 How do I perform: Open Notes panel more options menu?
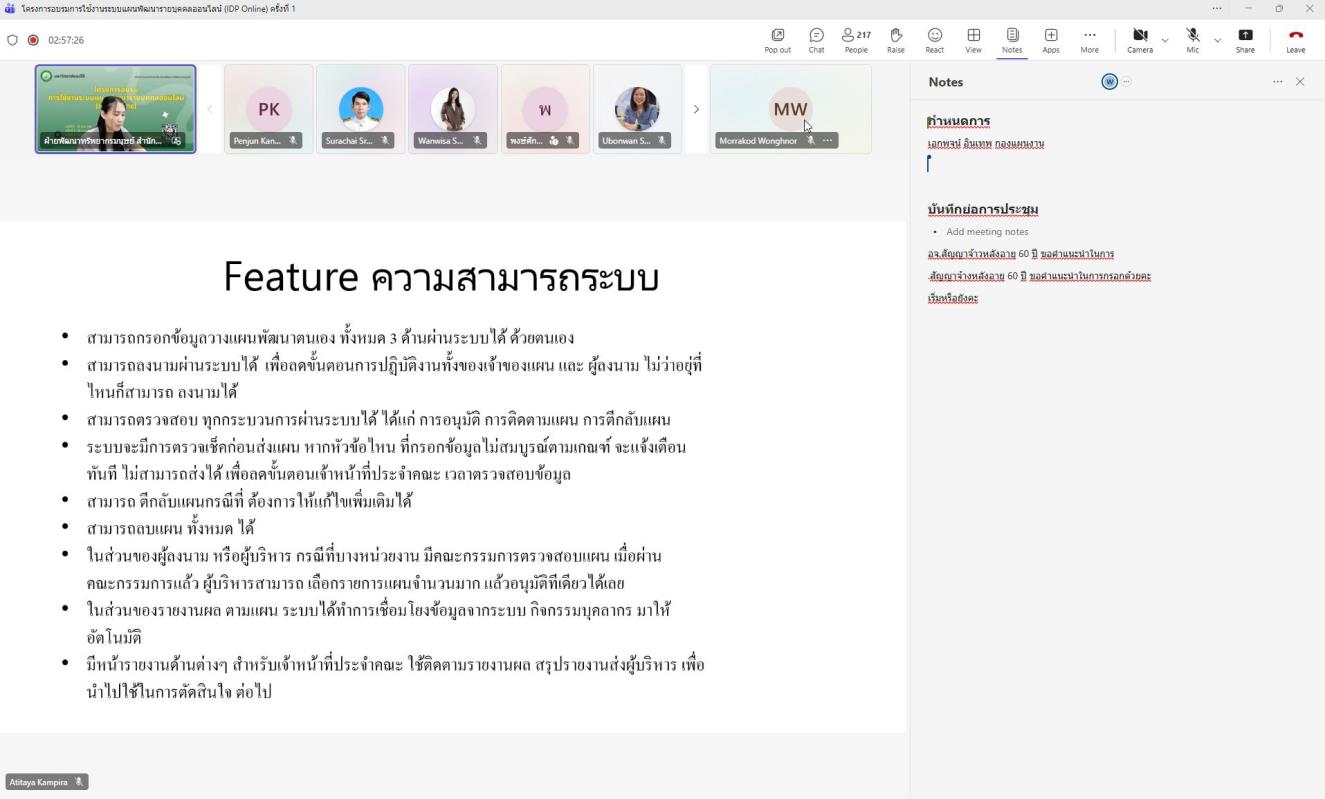[x=1277, y=82]
